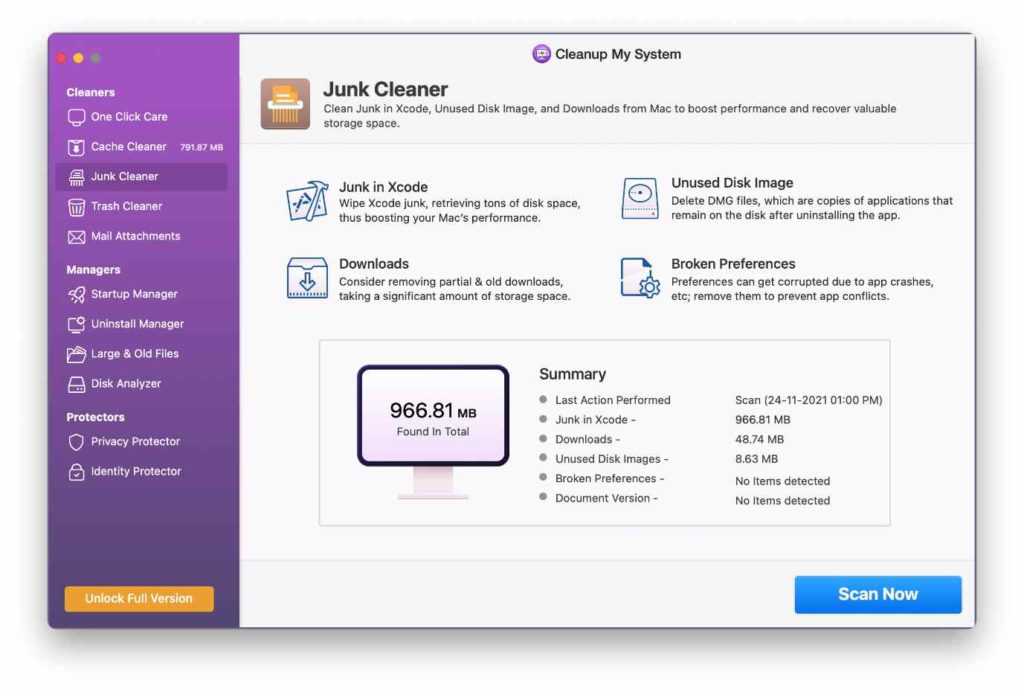Click the Summary heading
This screenshot has width=1024, height=692.
click(573, 374)
